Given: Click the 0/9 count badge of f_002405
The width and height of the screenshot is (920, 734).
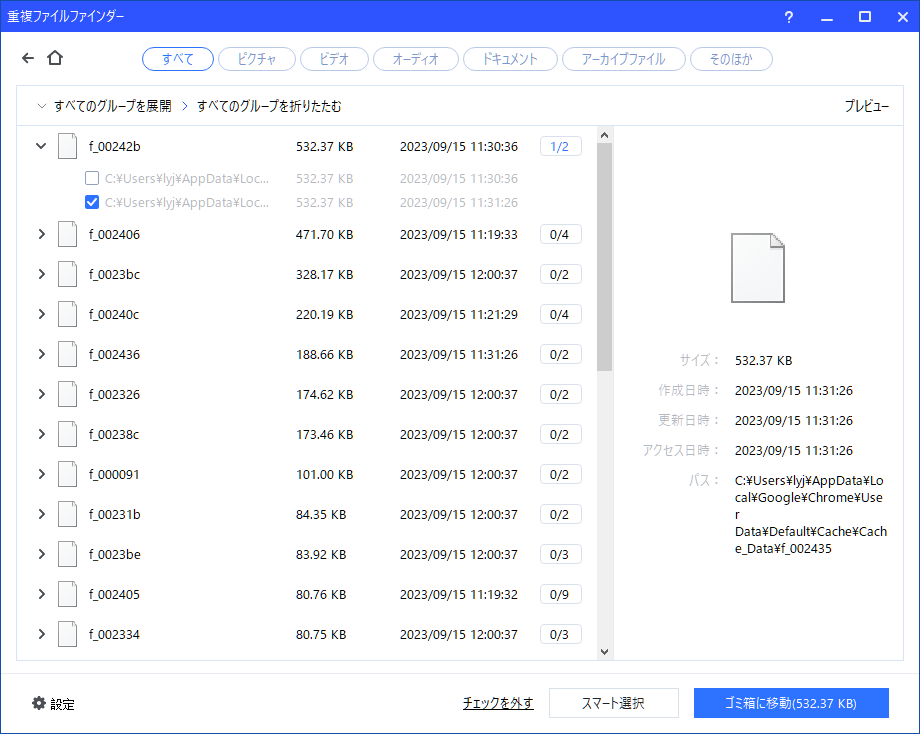Looking at the screenshot, I should coord(560,594).
